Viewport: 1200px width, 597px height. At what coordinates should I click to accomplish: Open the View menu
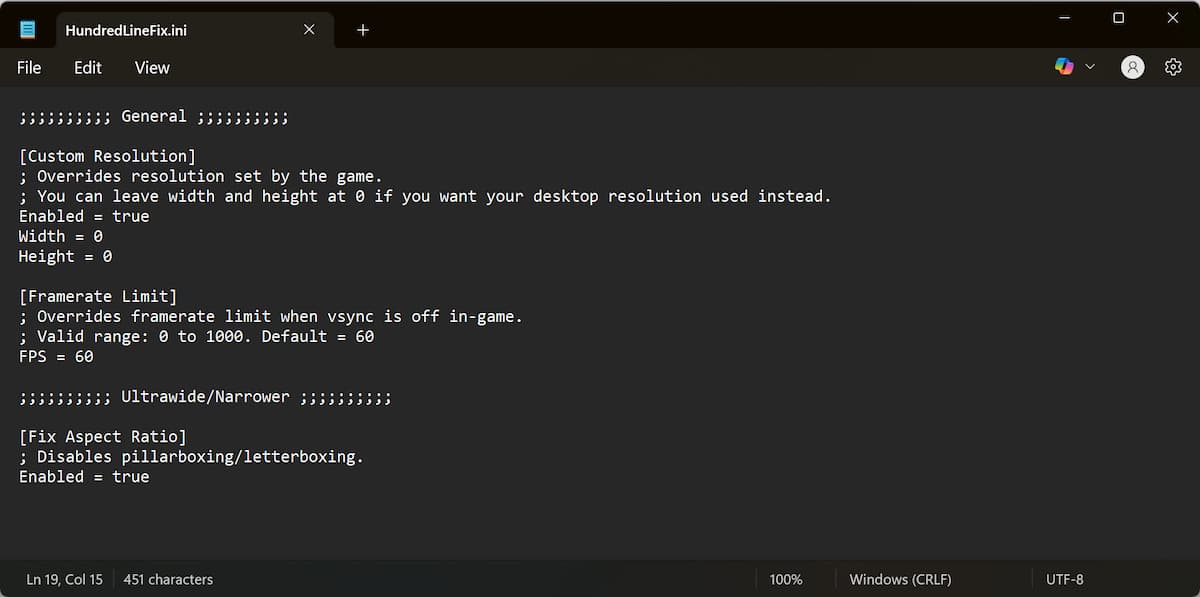click(152, 67)
